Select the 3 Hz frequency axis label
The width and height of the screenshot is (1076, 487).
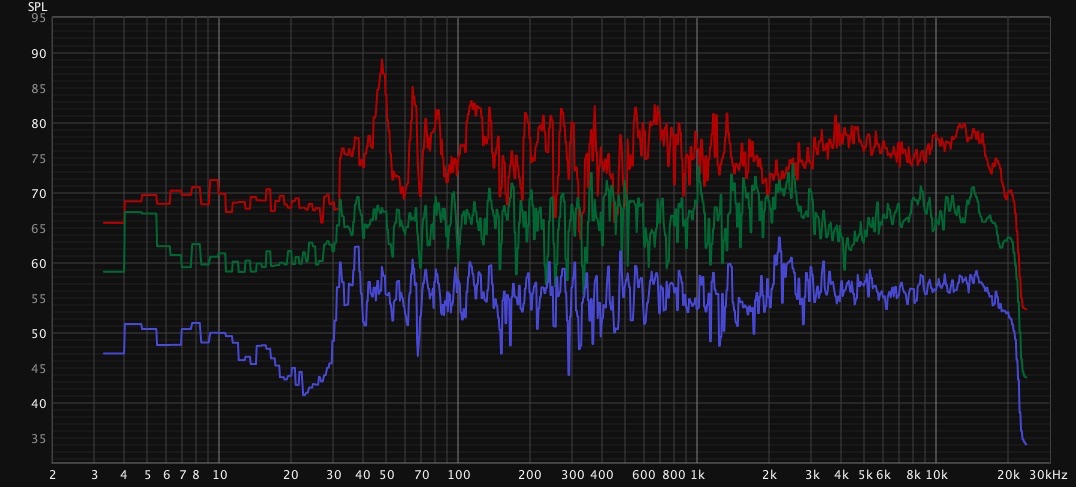click(95, 475)
